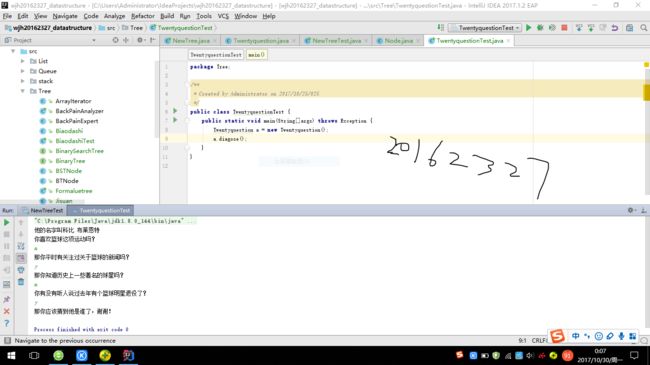This screenshot has width=650, height=365.
Task: Open the Navigate menu
Action: point(65,16)
